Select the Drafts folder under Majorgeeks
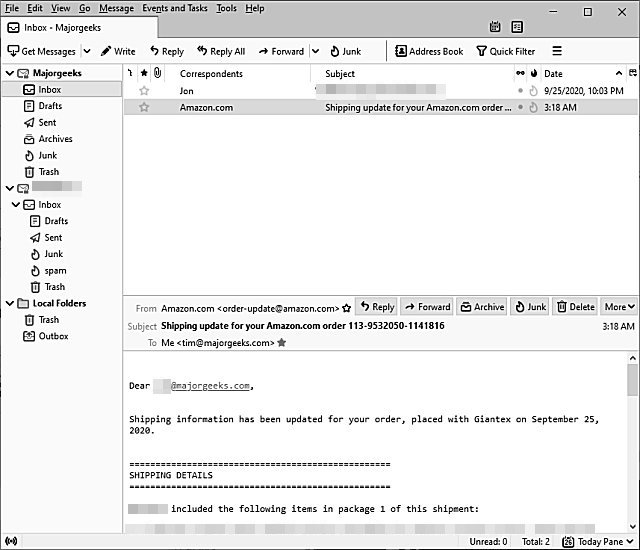 pos(49,106)
